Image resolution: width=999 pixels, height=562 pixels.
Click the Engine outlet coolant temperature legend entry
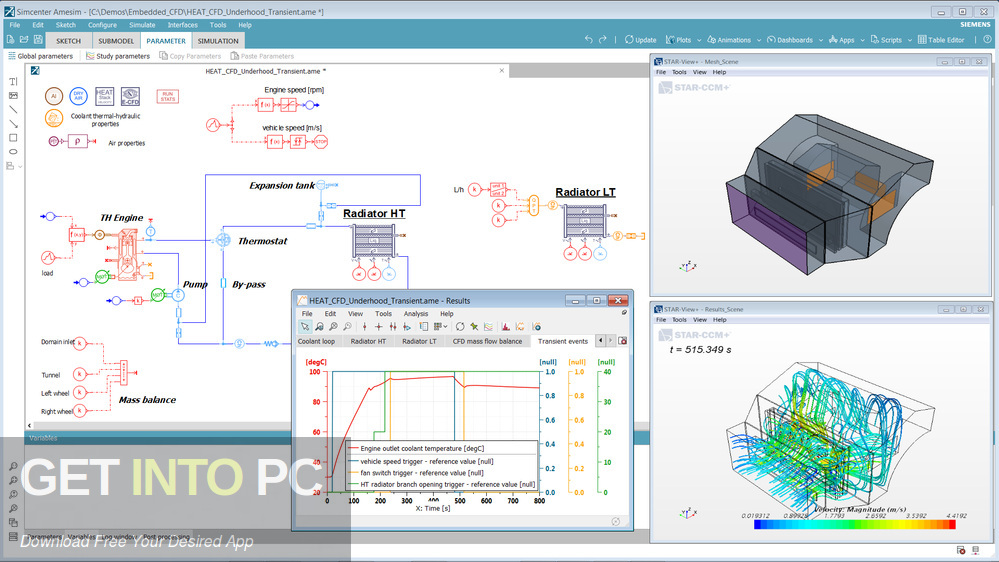coord(417,449)
